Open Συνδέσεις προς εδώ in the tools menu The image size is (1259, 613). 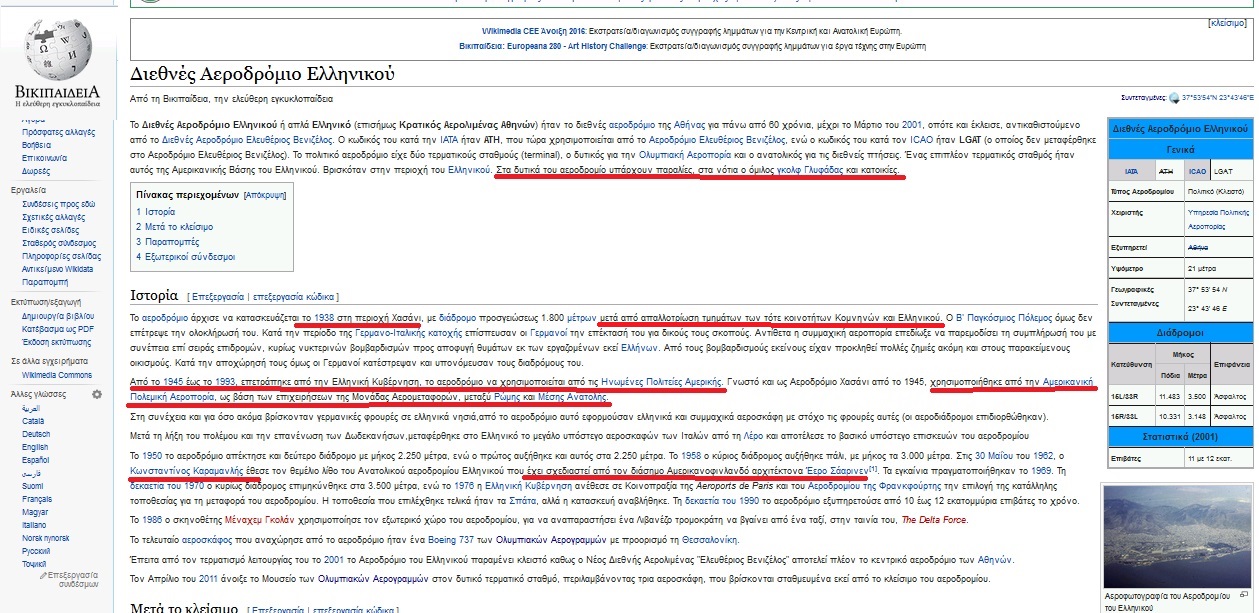58,204
